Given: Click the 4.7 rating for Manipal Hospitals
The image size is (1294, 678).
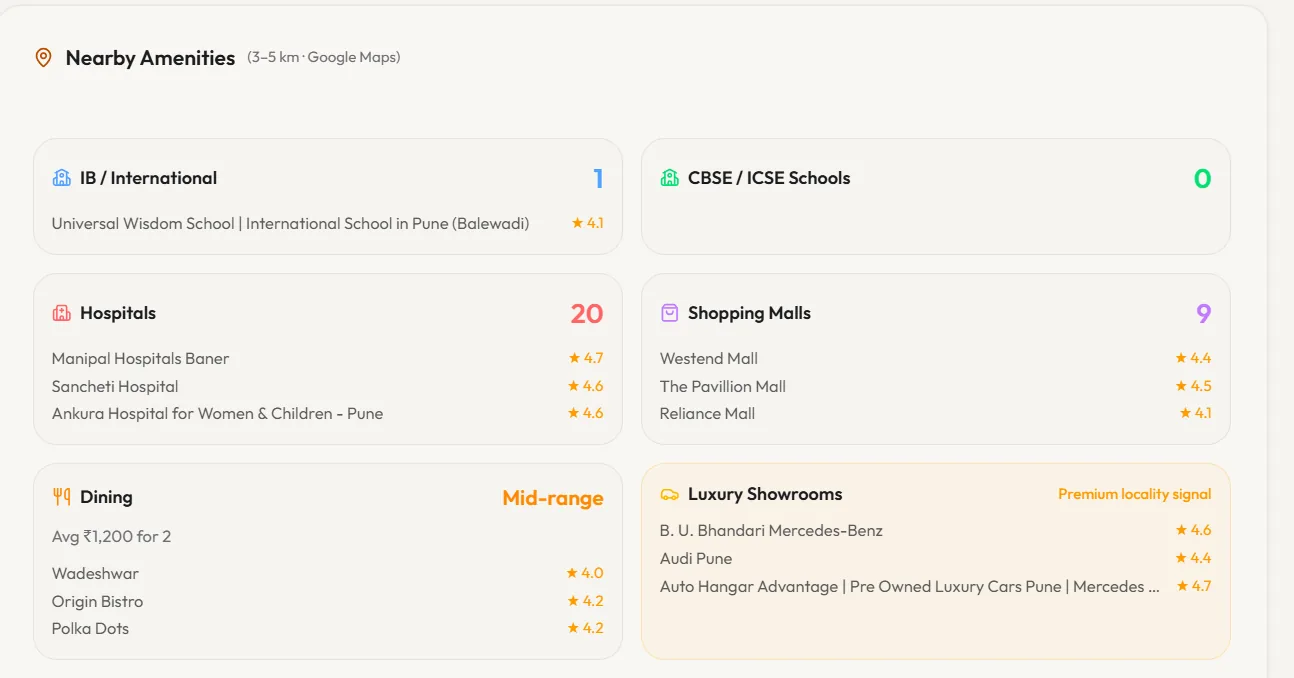Looking at the screenshot, I should (586, 358).
